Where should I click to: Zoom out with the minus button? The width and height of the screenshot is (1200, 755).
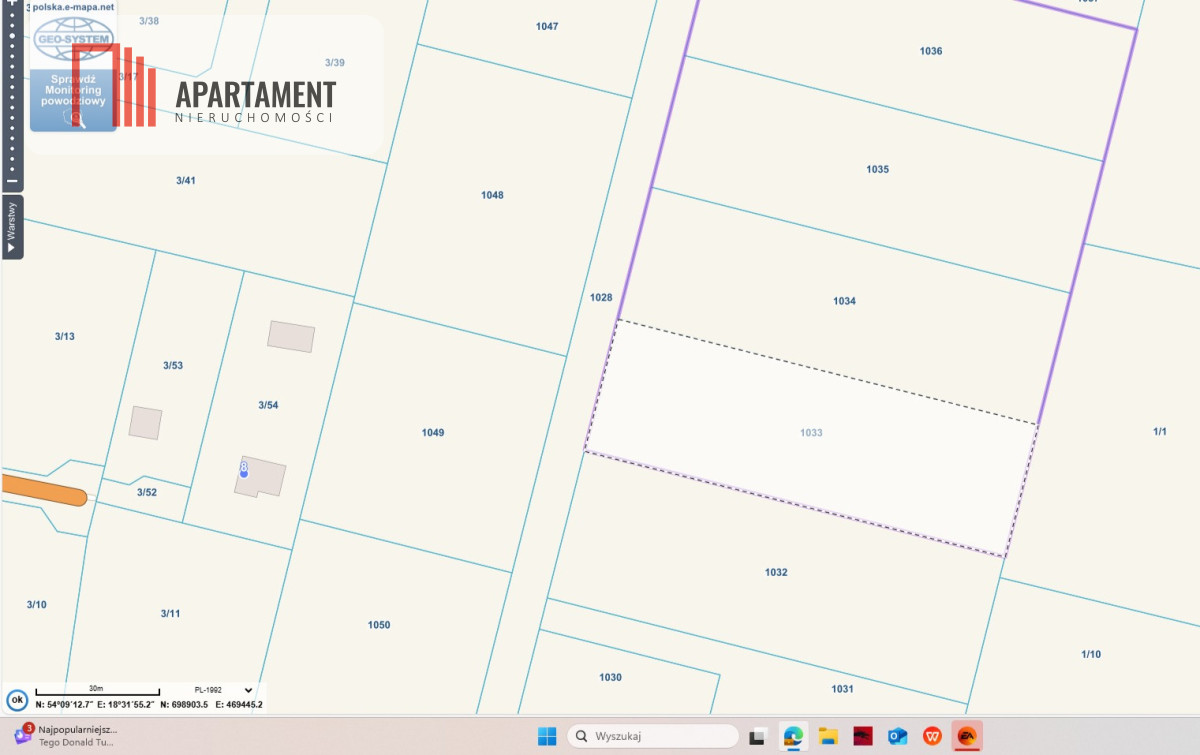[12, 181]
